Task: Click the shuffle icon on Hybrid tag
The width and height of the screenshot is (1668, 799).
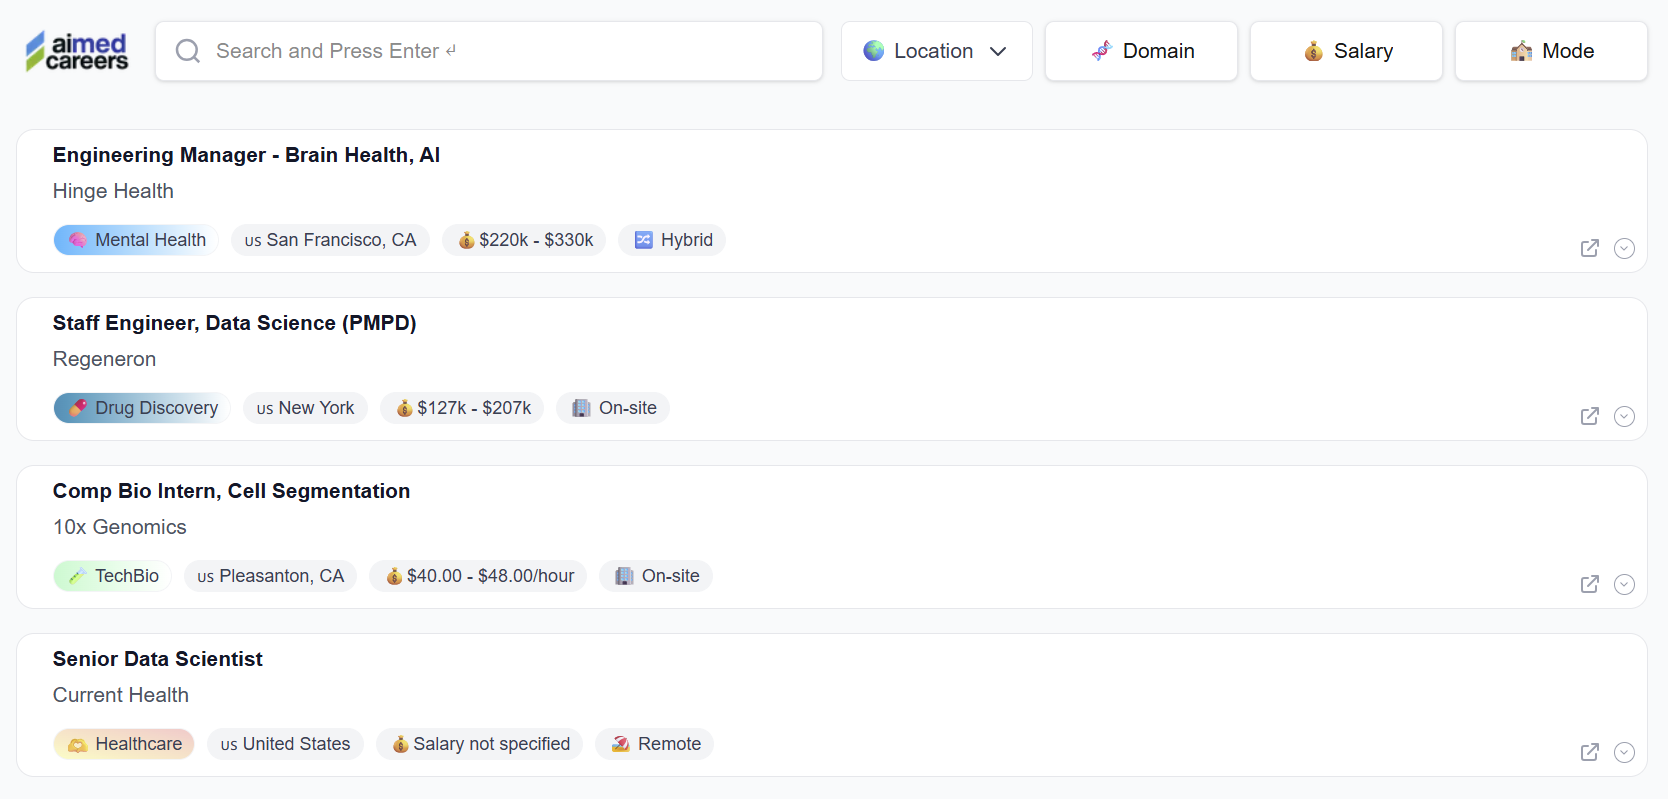Action: pyautogui.click(x=644, y=240)
